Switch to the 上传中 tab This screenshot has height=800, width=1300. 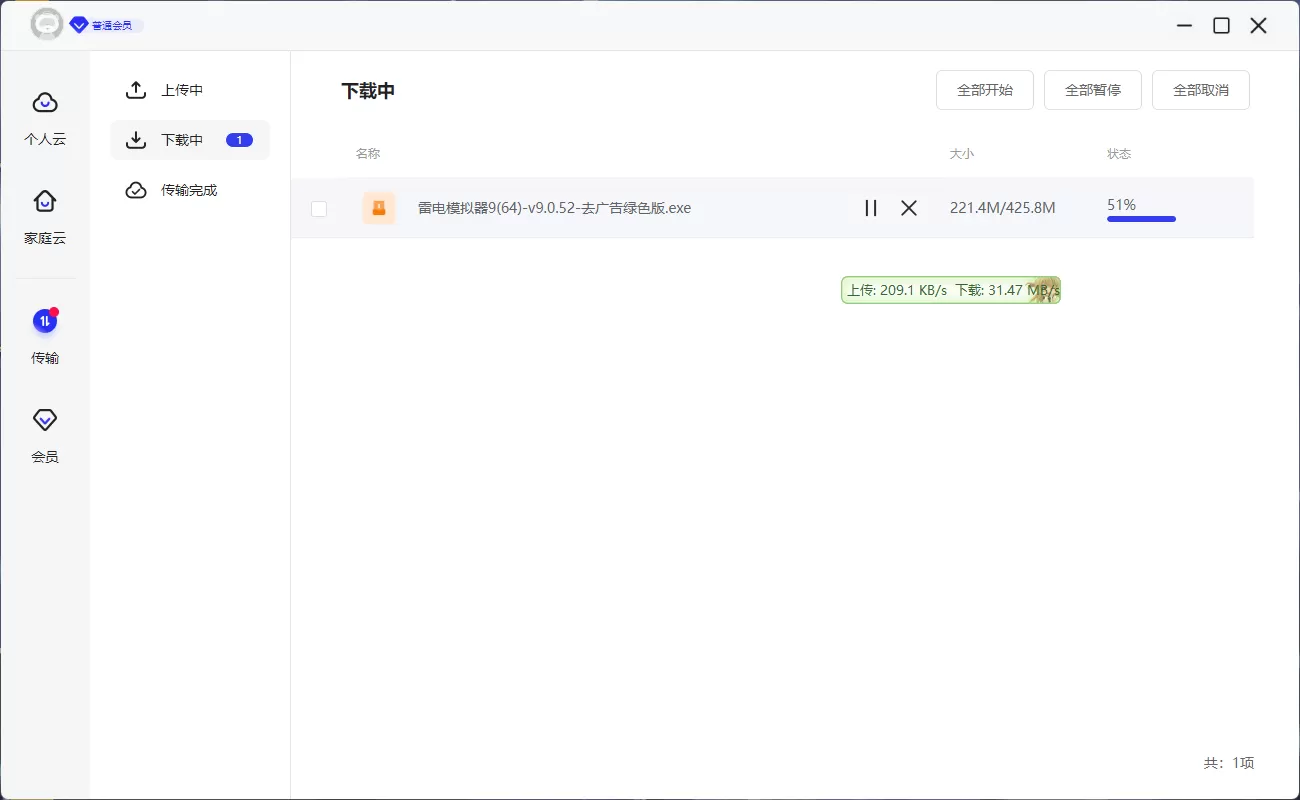(x=182, y=89)
